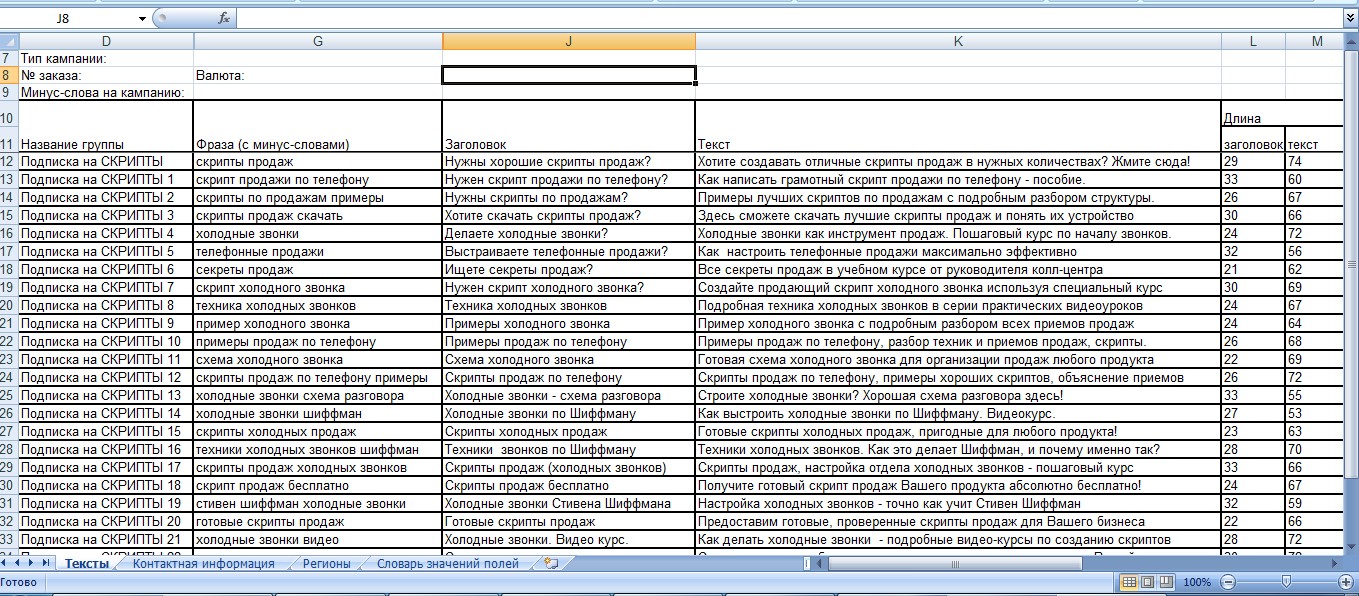
Task: Switch to Page Break Preview view
Action: point(1166,582)
